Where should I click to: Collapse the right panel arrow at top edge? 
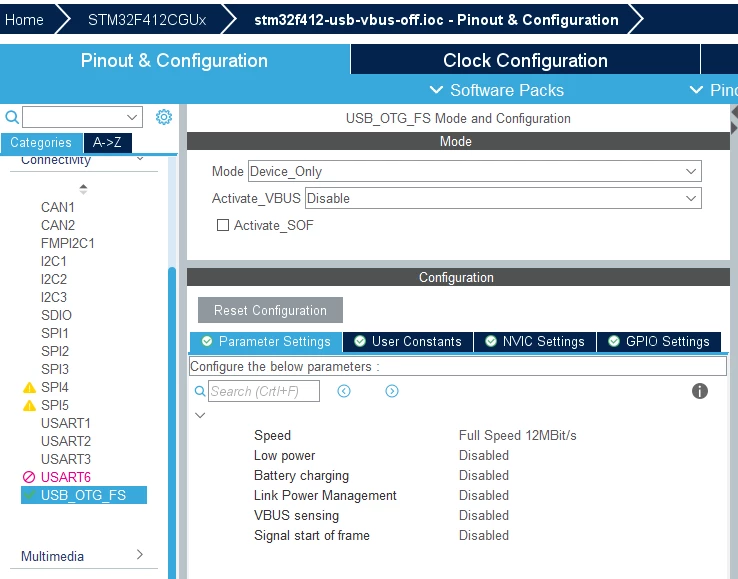(x=734, y=112)
